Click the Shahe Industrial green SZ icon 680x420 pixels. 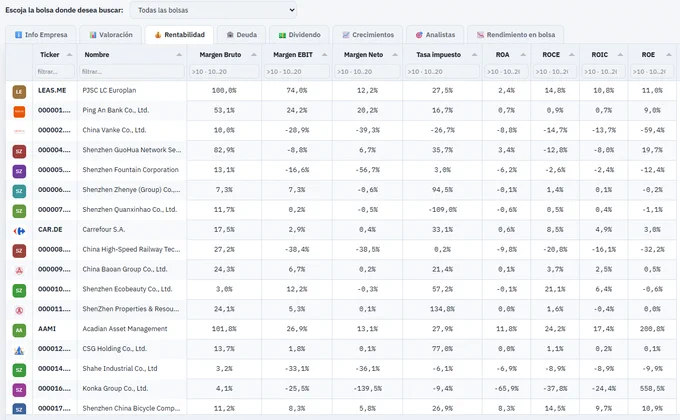pyautogui.click(x=19, y=370)
